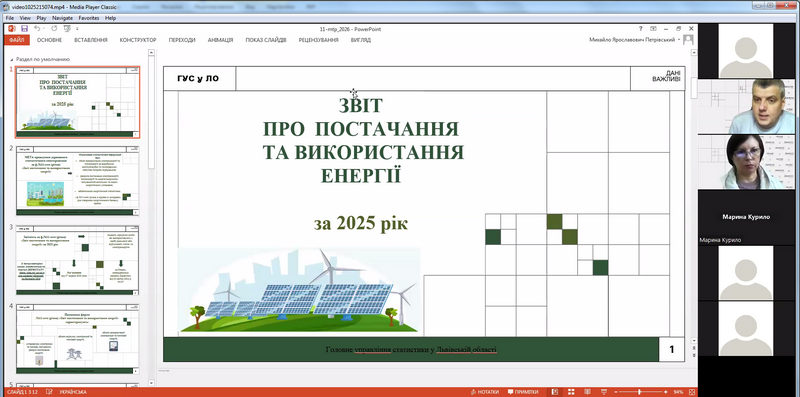Click 'Головне управління статистики у Львівській області' footer
The image size is (800, 397).
(411, 350)
